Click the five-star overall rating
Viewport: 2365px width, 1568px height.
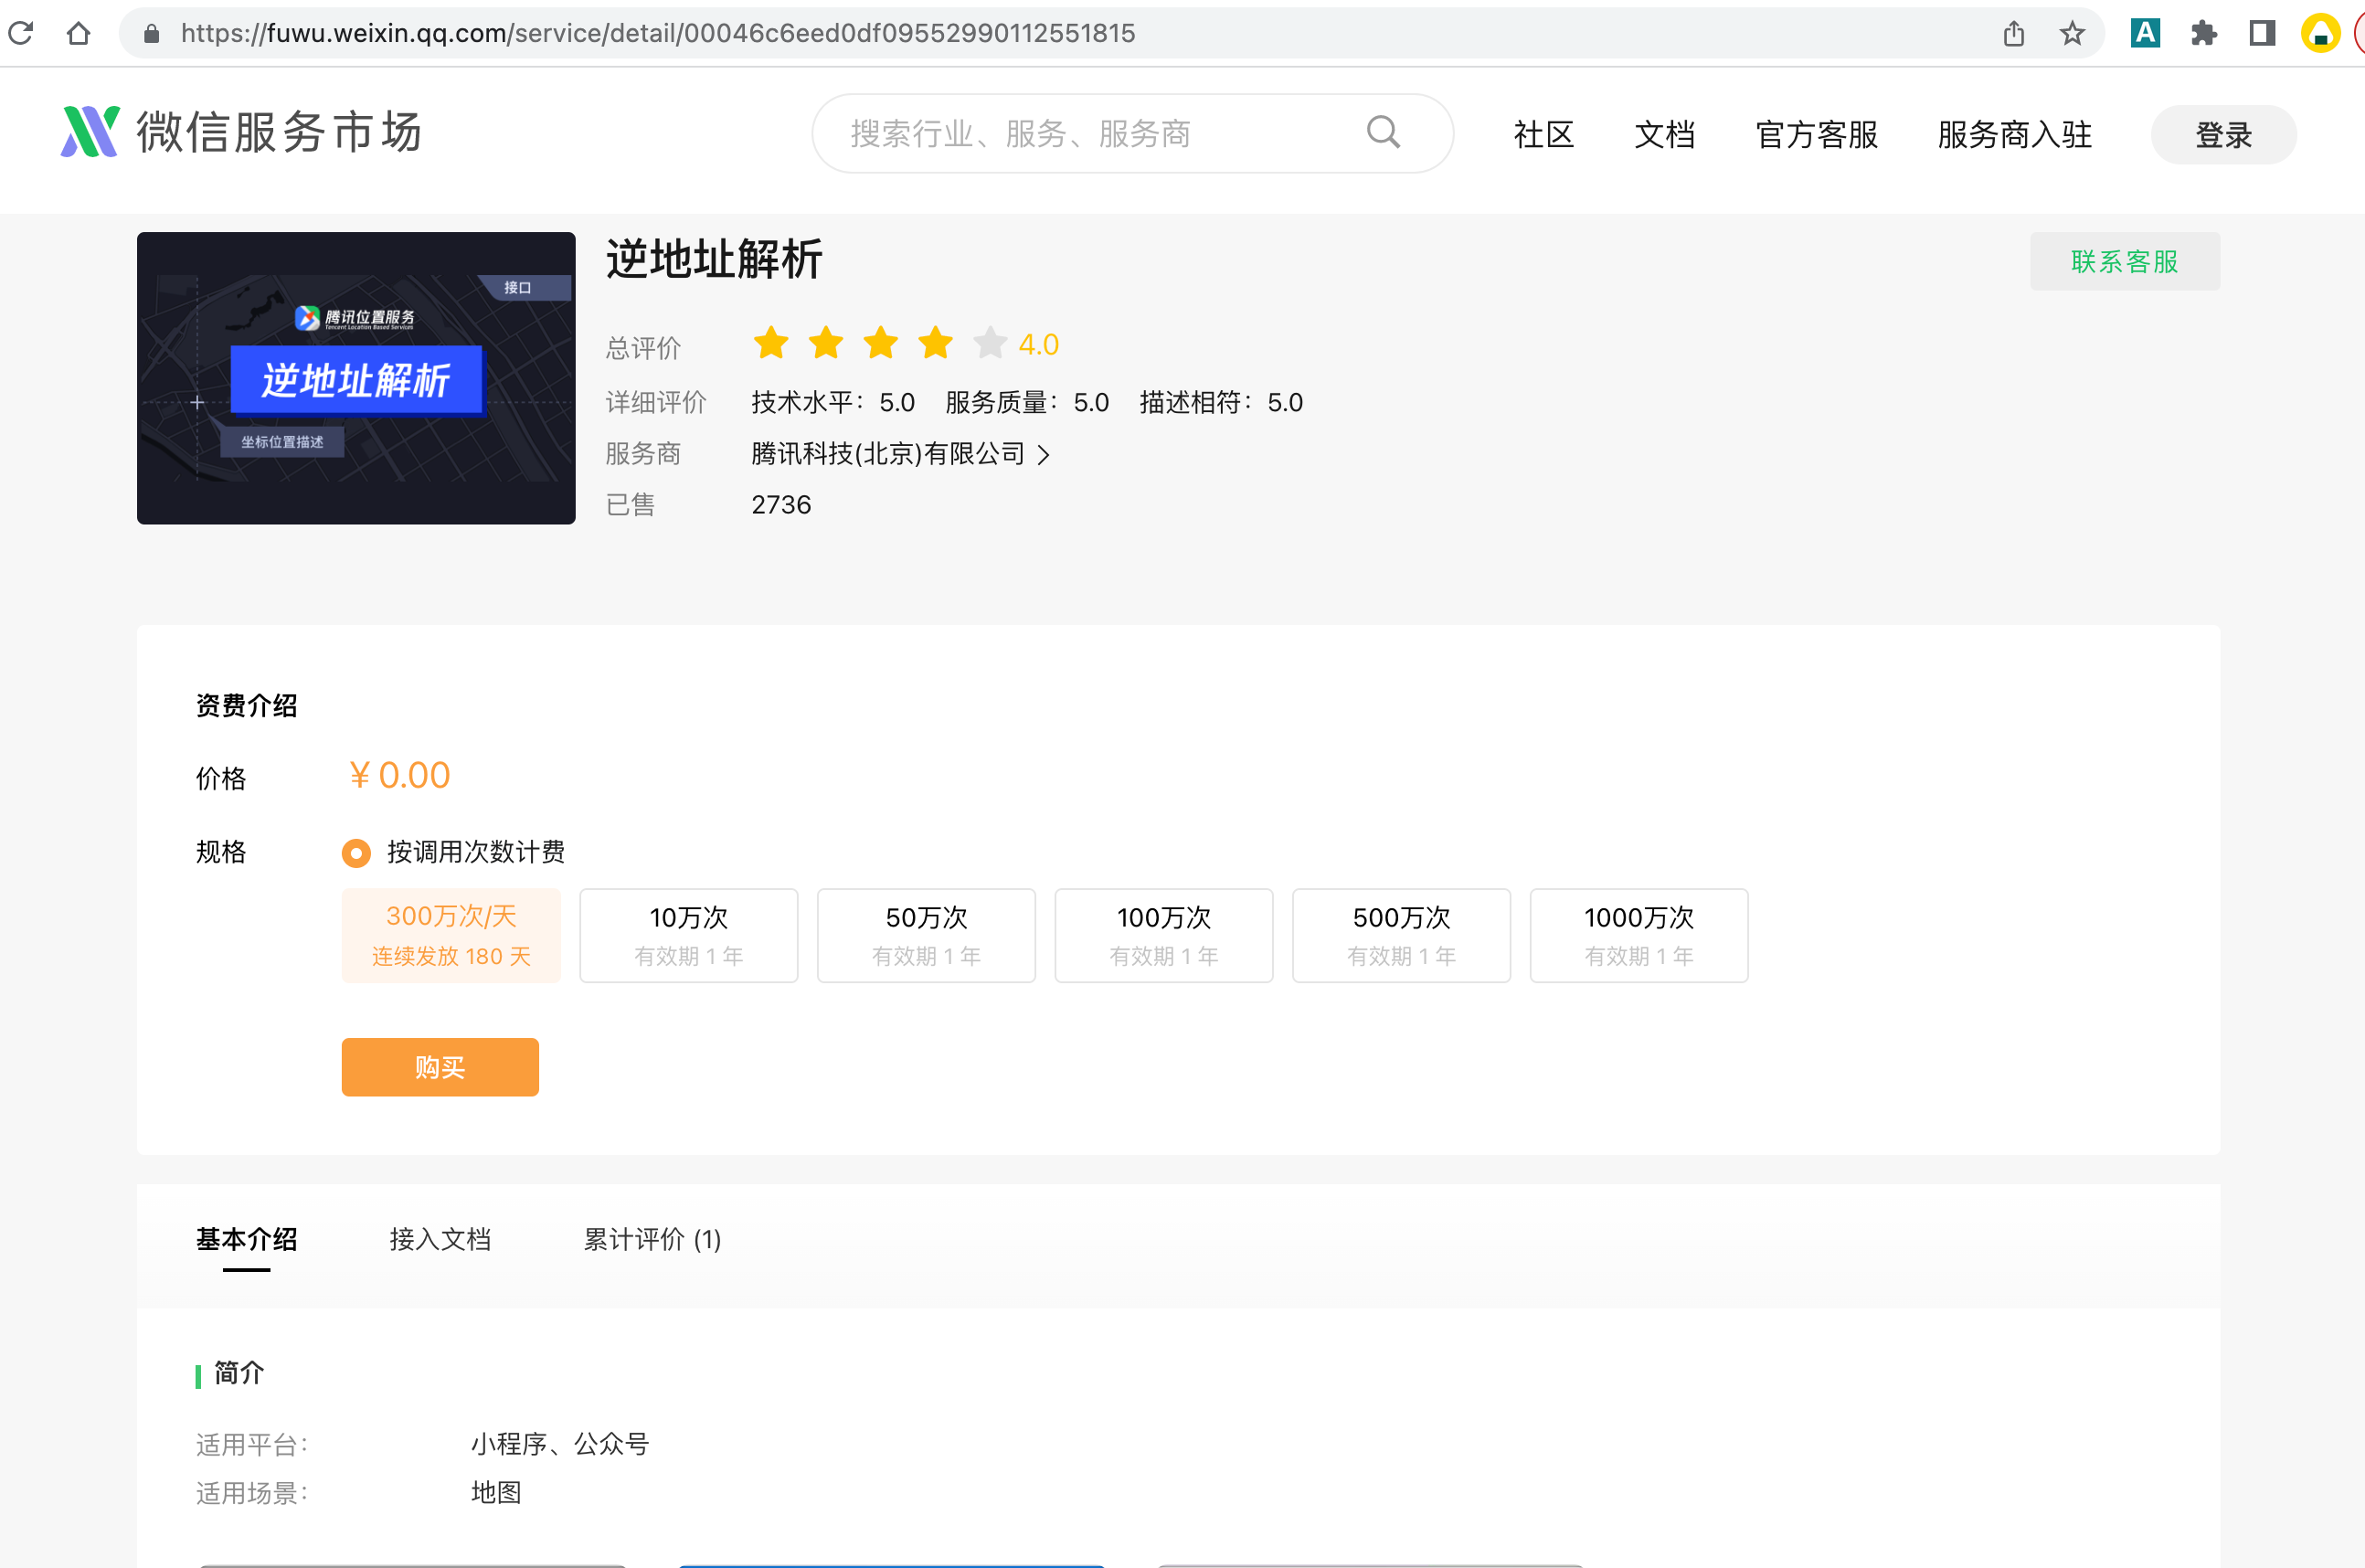880,343
